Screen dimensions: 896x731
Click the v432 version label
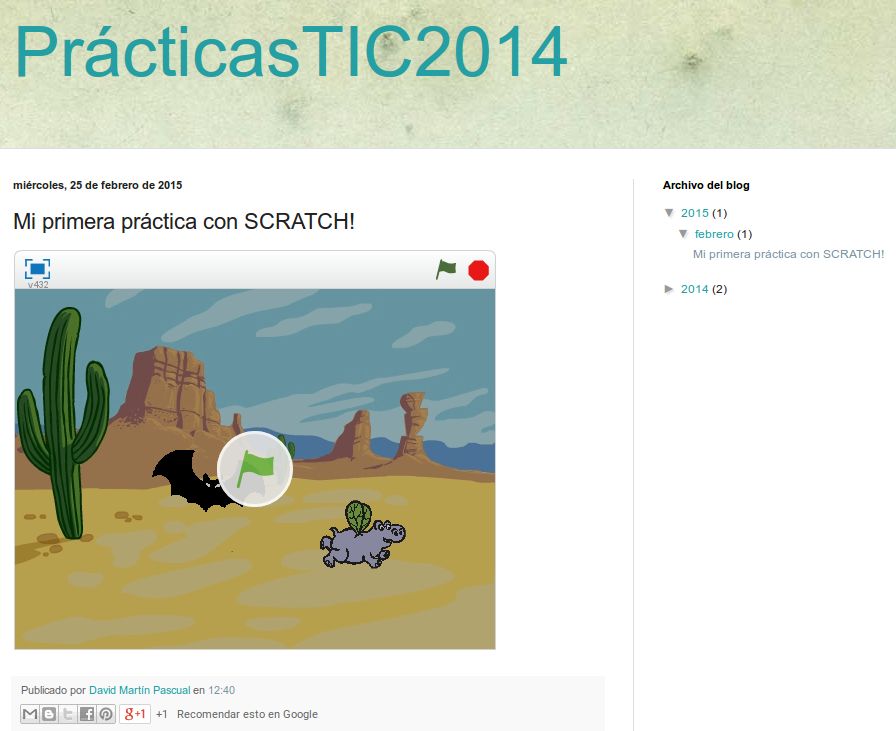tap(38, 285)
